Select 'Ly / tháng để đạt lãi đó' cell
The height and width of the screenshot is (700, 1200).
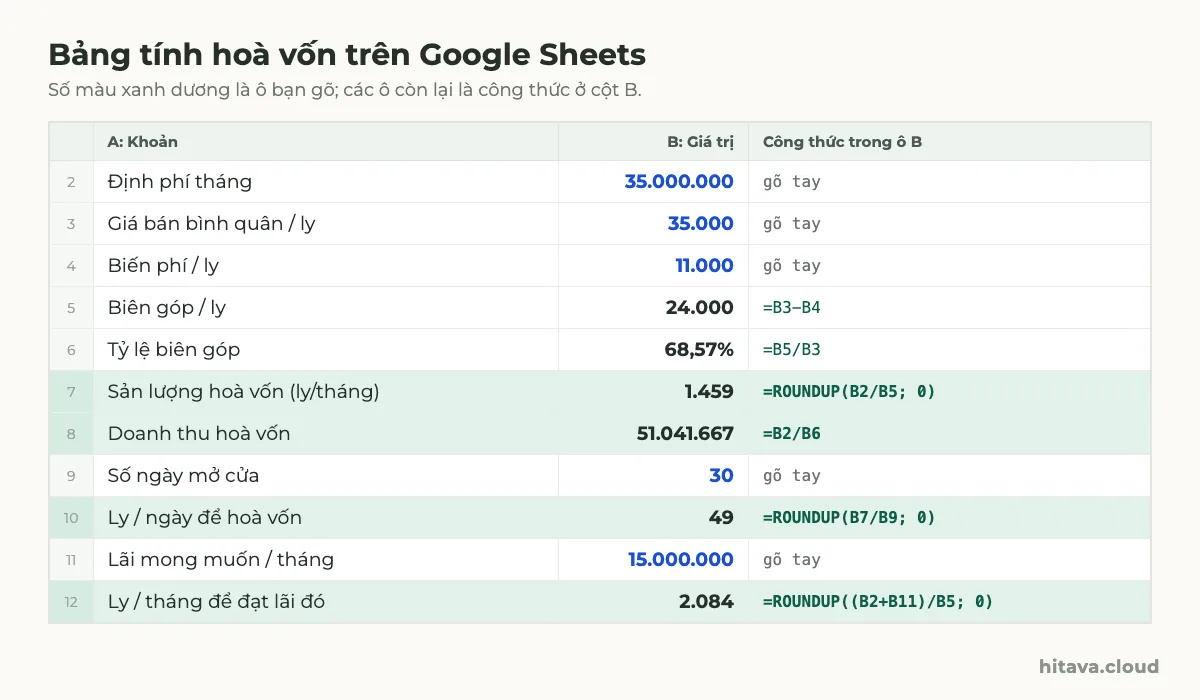pyautogui.click(x=326, y=602)
